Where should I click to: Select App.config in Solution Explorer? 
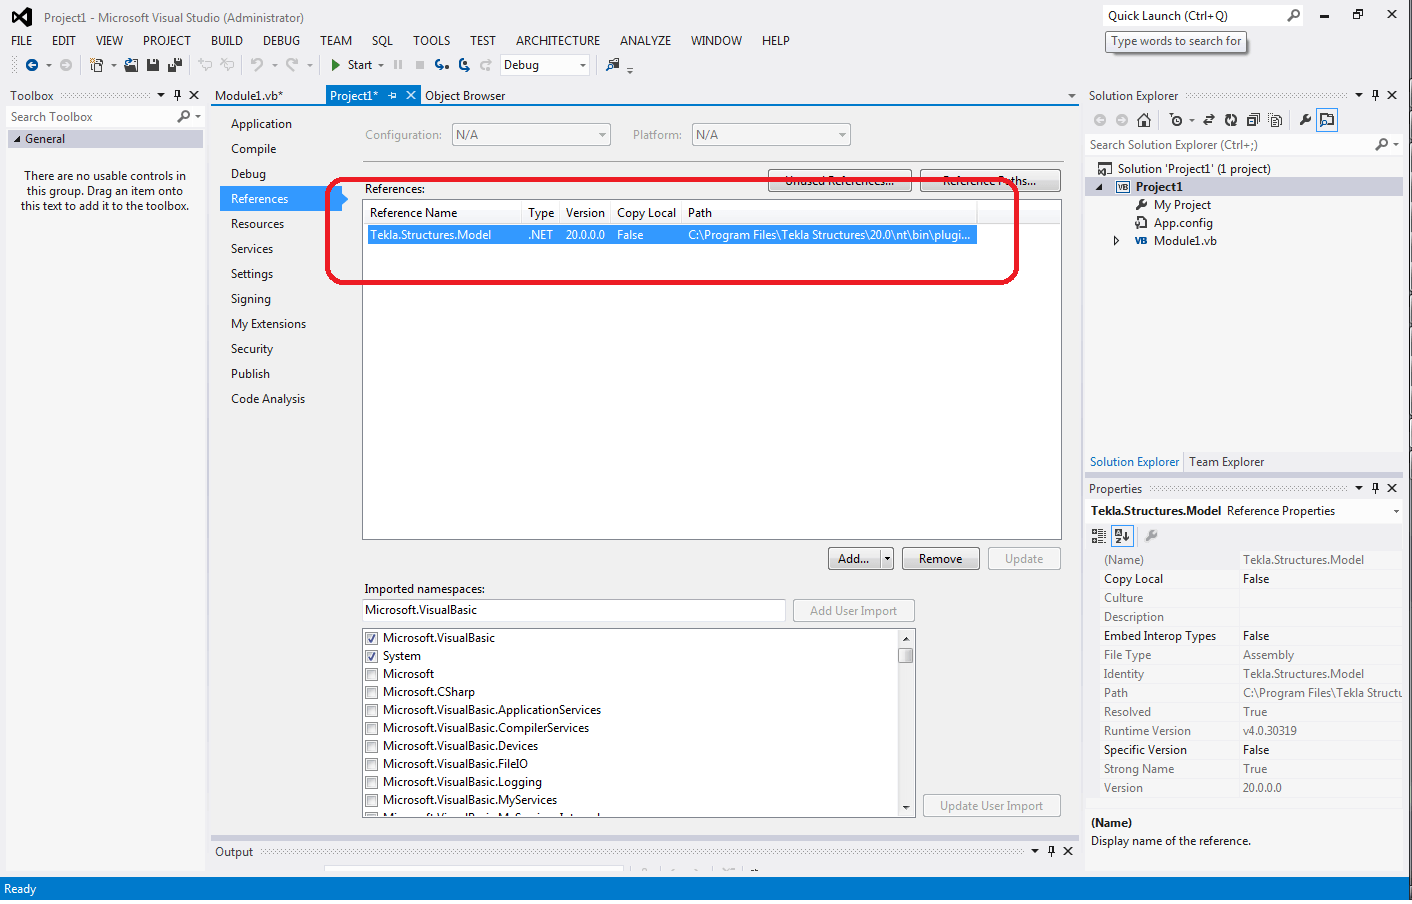[1183, 223]
